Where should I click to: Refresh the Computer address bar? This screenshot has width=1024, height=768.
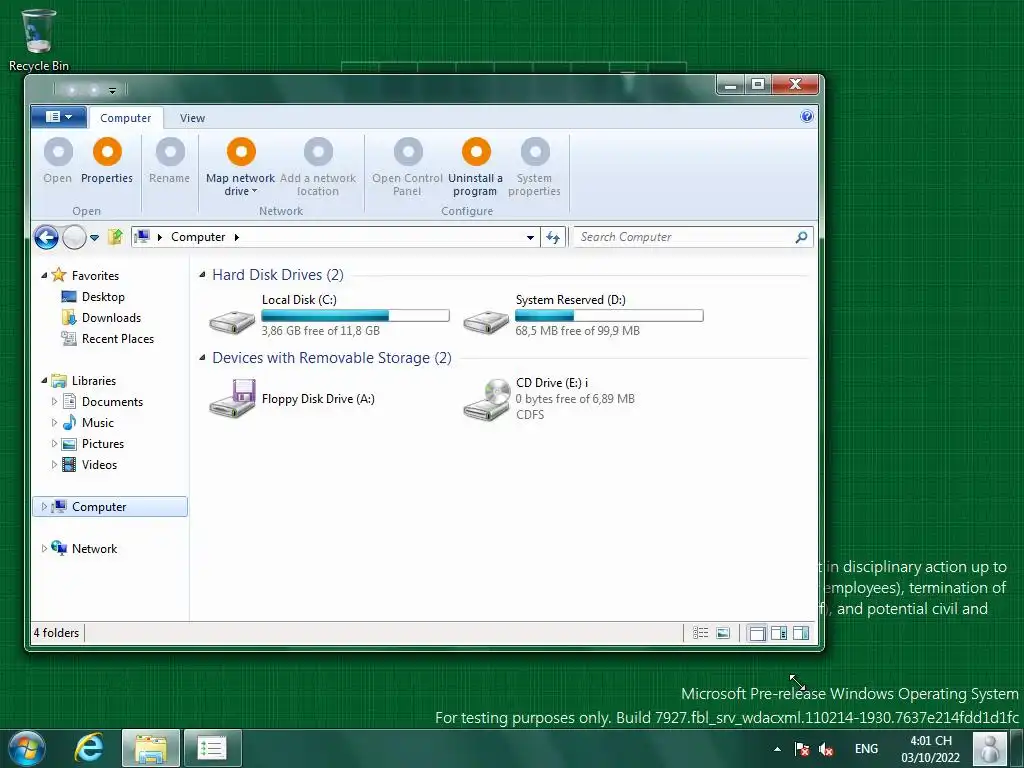point(553,237)
